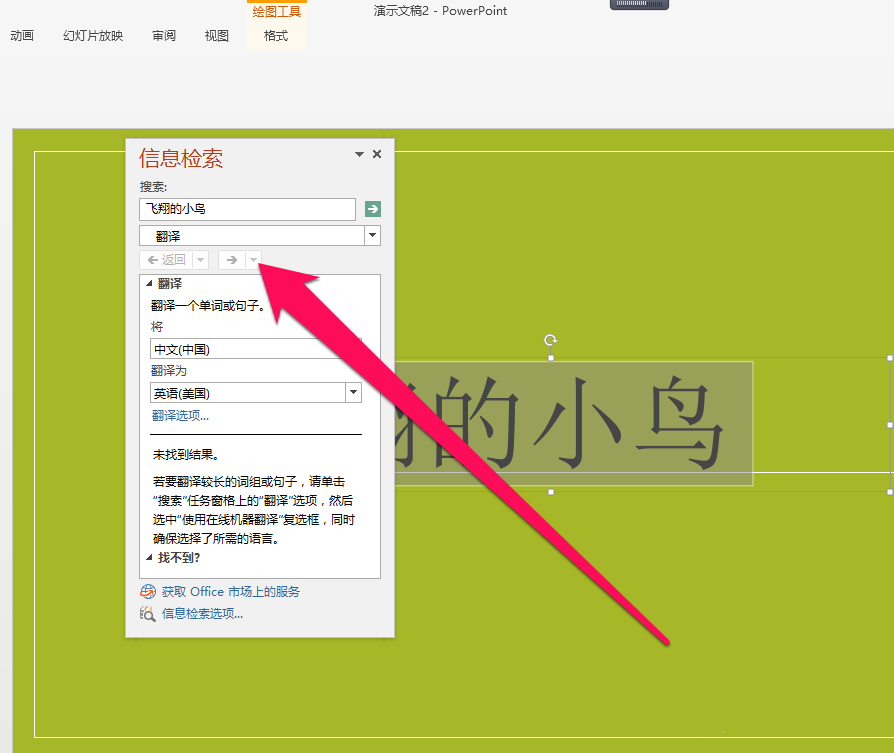
Task: Switch to the 审阅 ribbon tab
Action: coord(163,35)
